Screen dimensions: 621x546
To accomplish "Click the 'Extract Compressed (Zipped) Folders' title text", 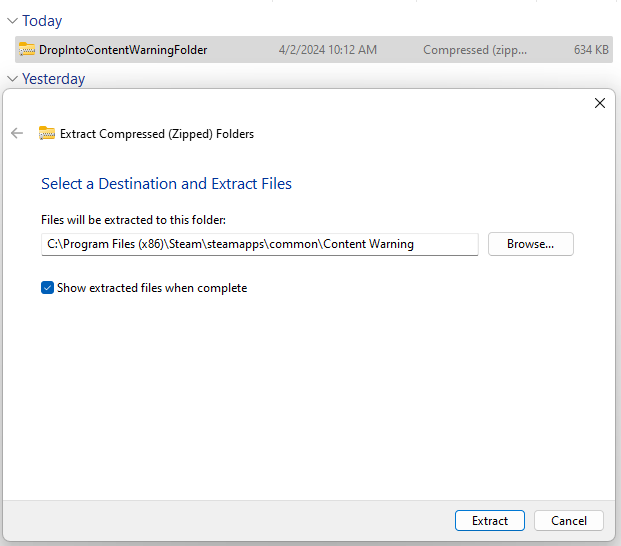I will point(157,133).
